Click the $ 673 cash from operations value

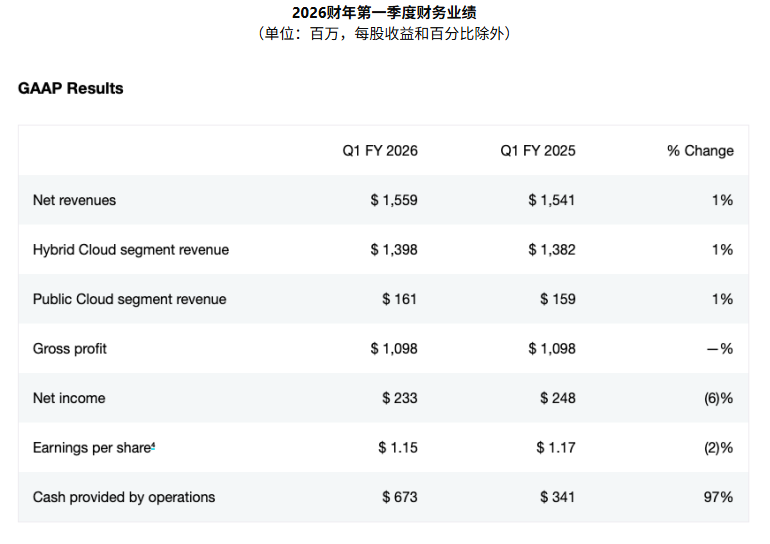pos(399,497)
